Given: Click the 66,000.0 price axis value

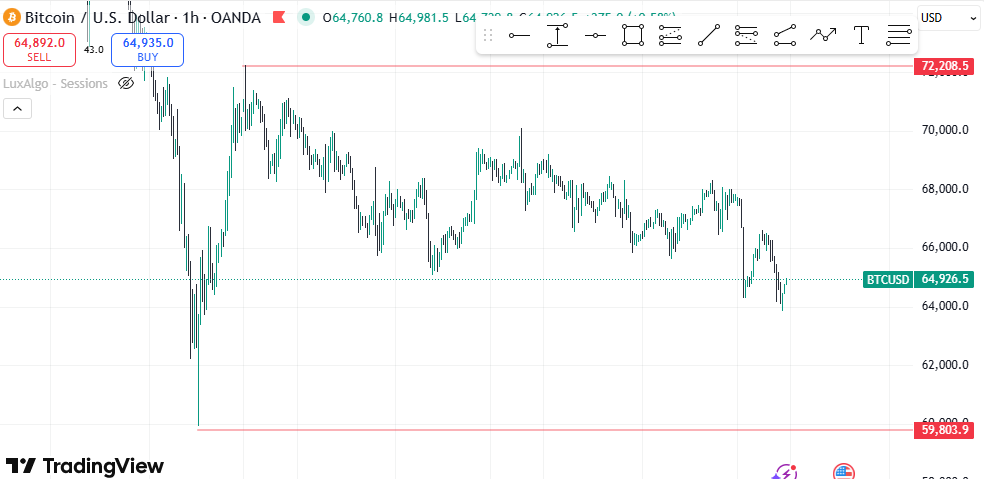Looking at the screenshot, I should 945,247.
